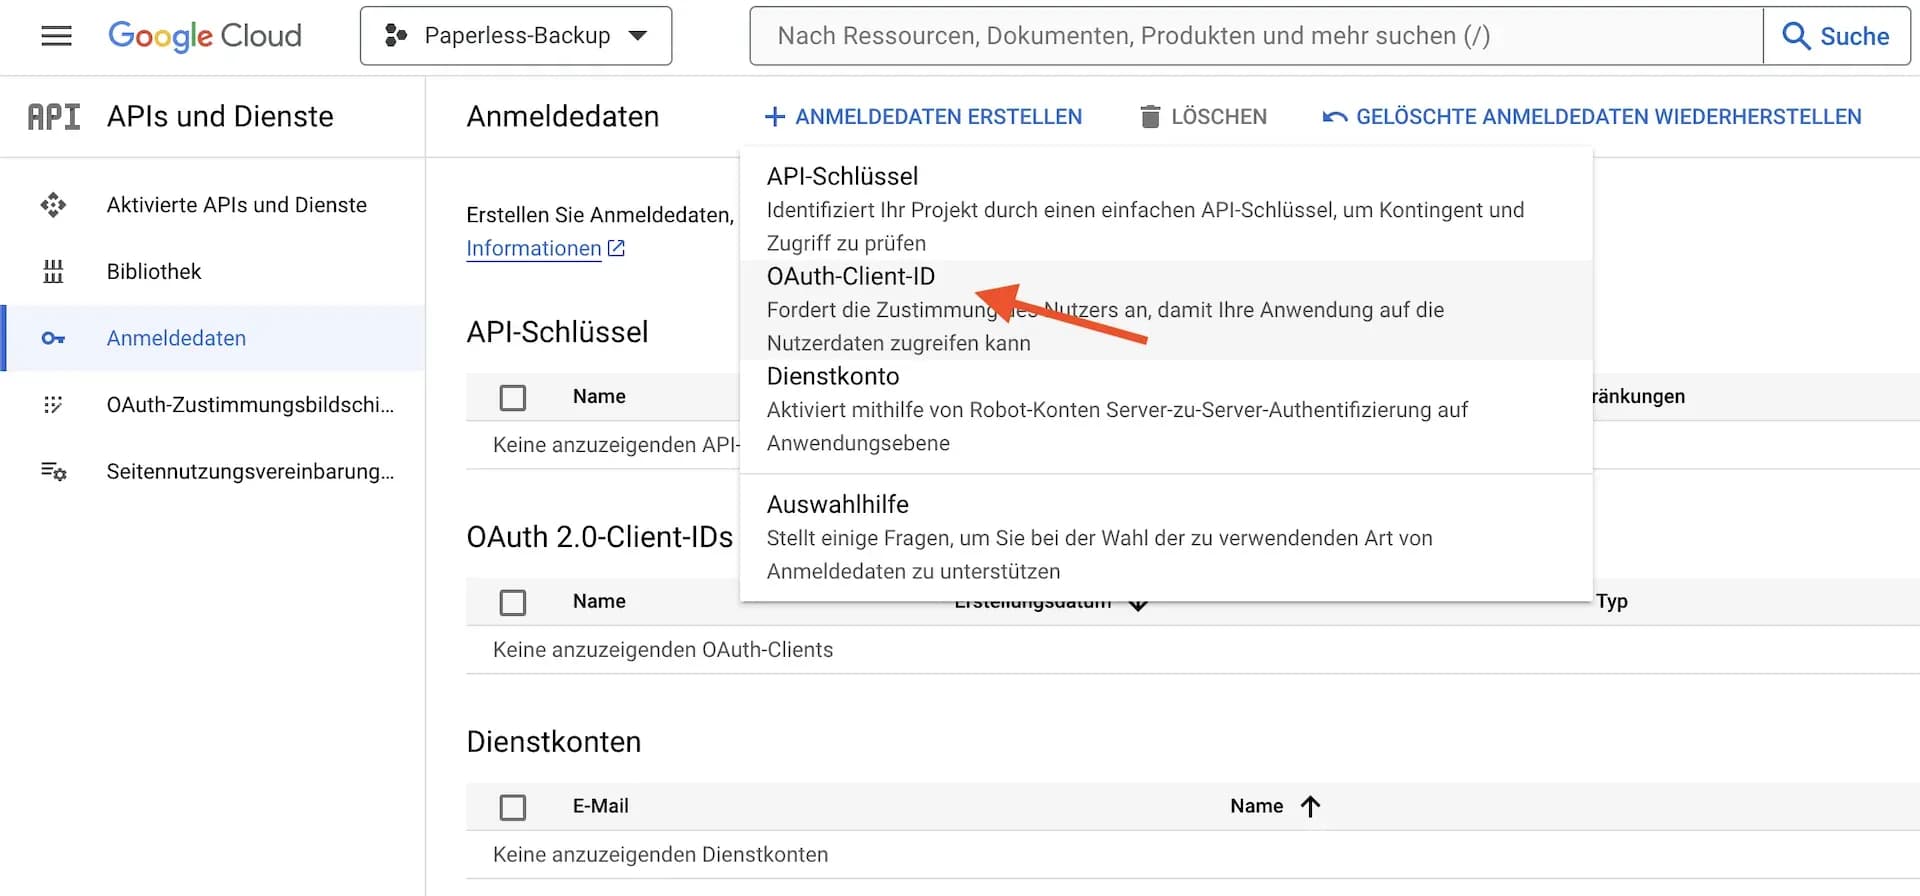Open Seitennutzungsvereinbarungen in the sidebar

213,471
